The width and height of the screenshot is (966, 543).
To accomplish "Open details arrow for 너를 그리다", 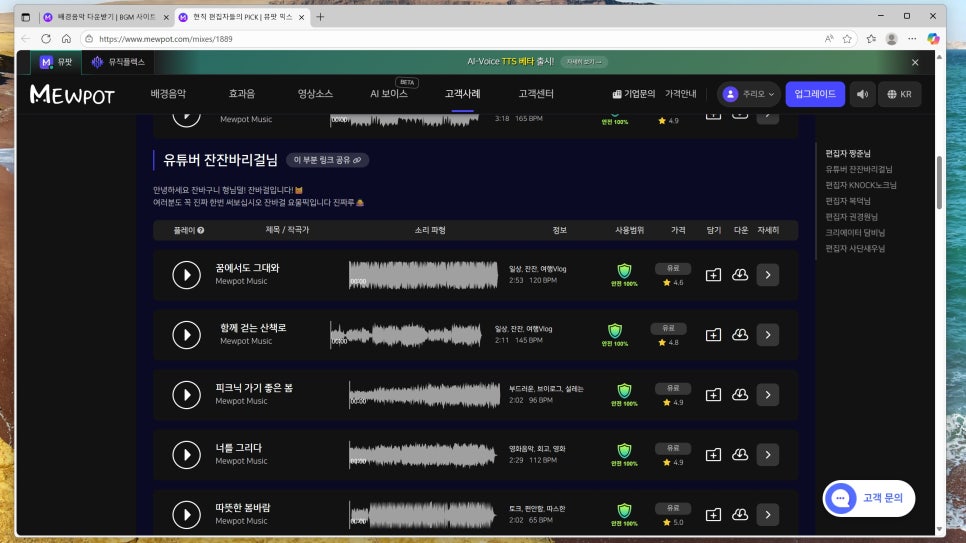I will [768, 455].
